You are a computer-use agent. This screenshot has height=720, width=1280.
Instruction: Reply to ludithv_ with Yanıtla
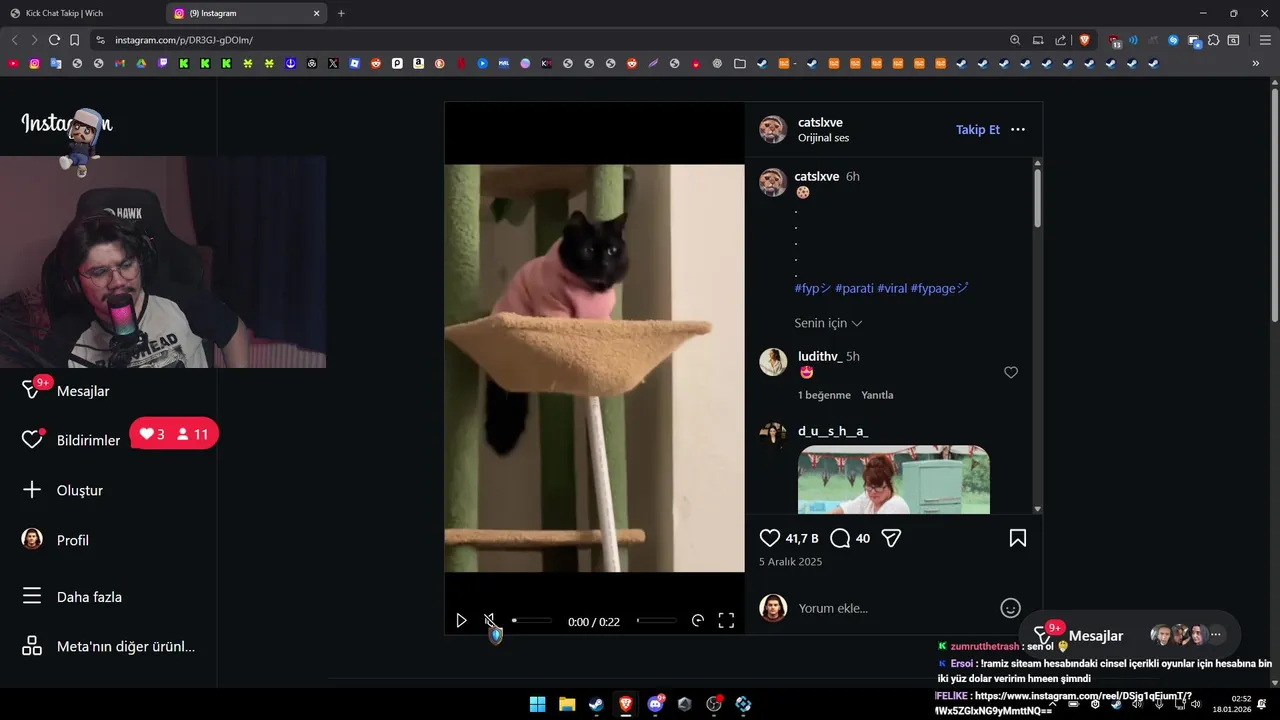pyautogui.click(x=877, y=395)
